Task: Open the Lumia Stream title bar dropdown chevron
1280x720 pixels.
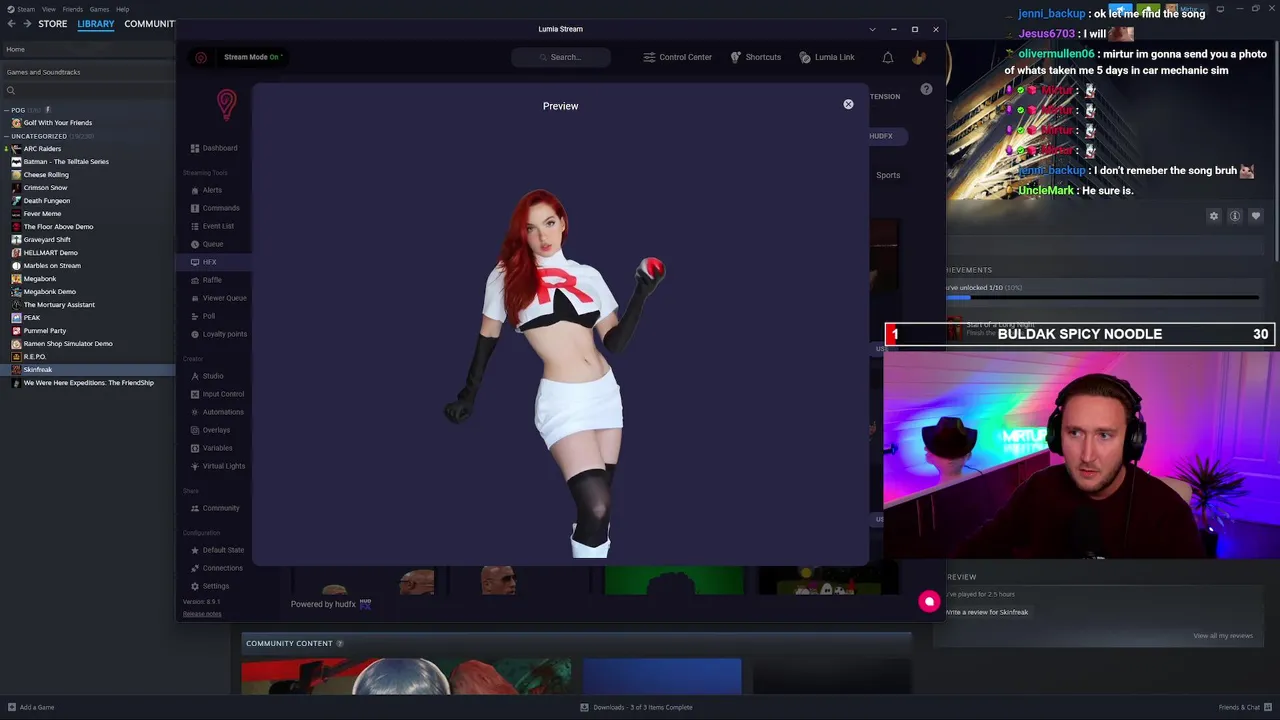Action: [x=872, y=29]
